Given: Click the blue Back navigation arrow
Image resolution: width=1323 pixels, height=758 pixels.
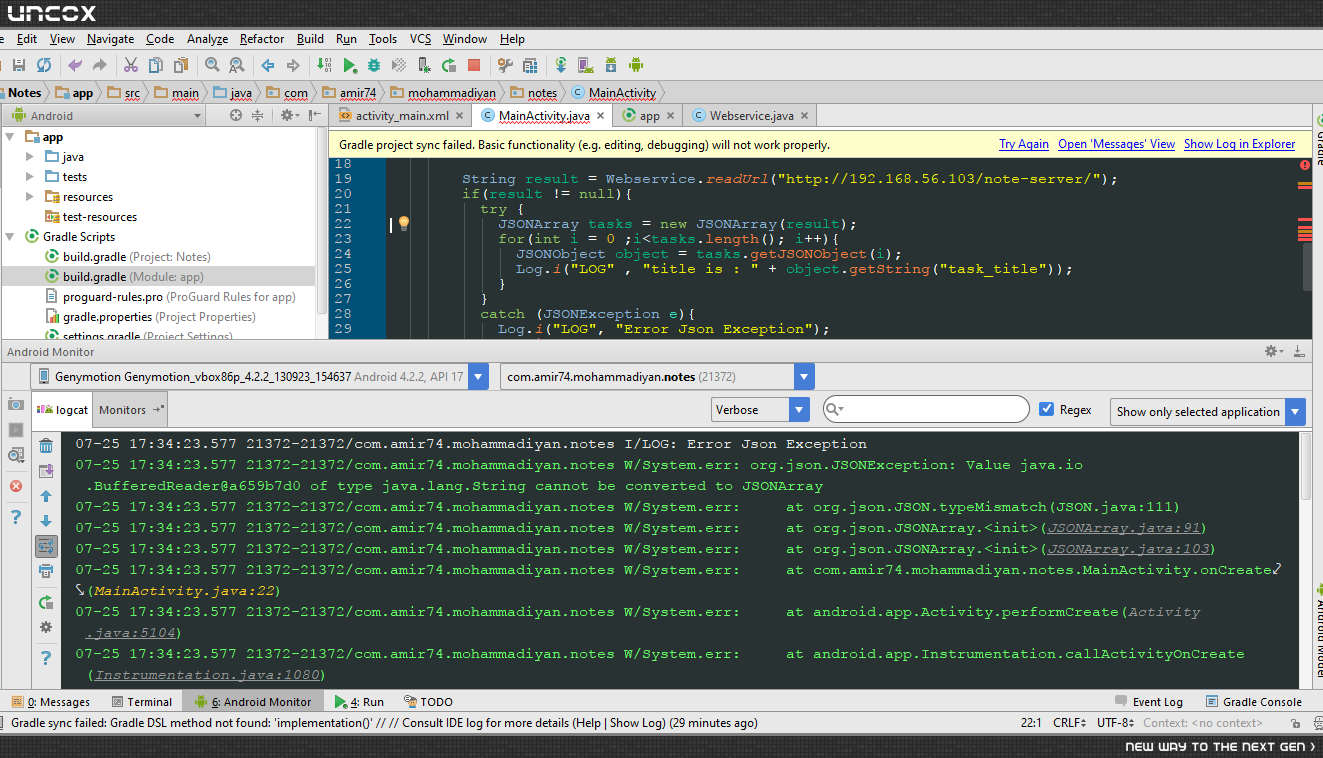Looking at the screenshot, I should (268, 65).
